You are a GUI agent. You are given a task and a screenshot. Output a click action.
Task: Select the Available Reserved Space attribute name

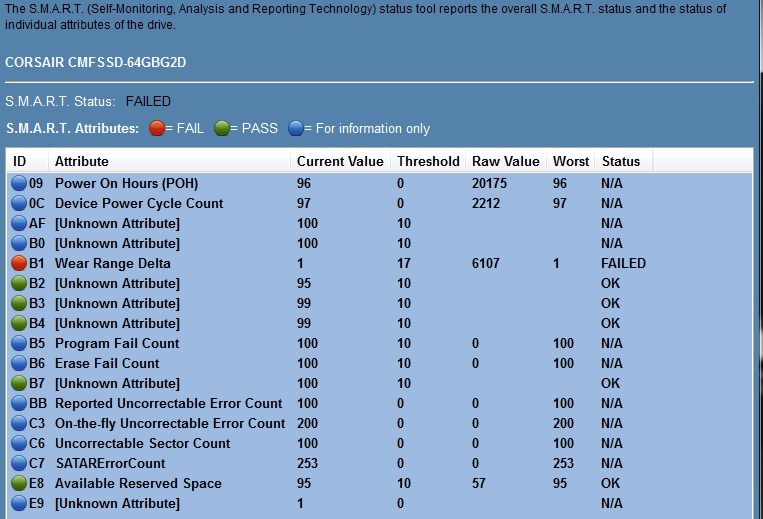(138, 483)
